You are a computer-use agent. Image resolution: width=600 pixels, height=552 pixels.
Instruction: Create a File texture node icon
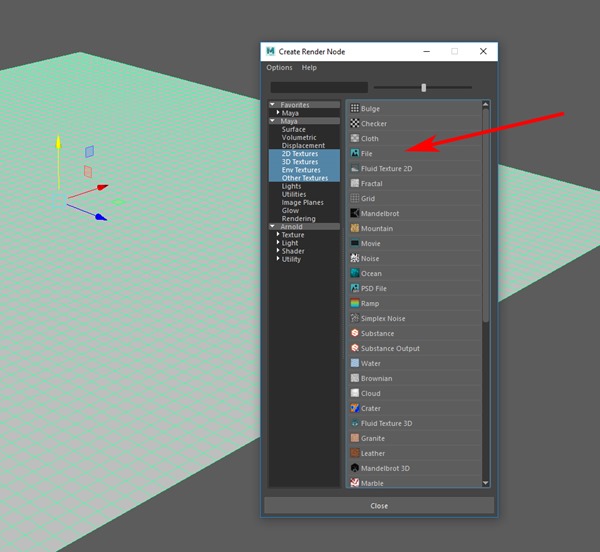[x=355, y=153]
